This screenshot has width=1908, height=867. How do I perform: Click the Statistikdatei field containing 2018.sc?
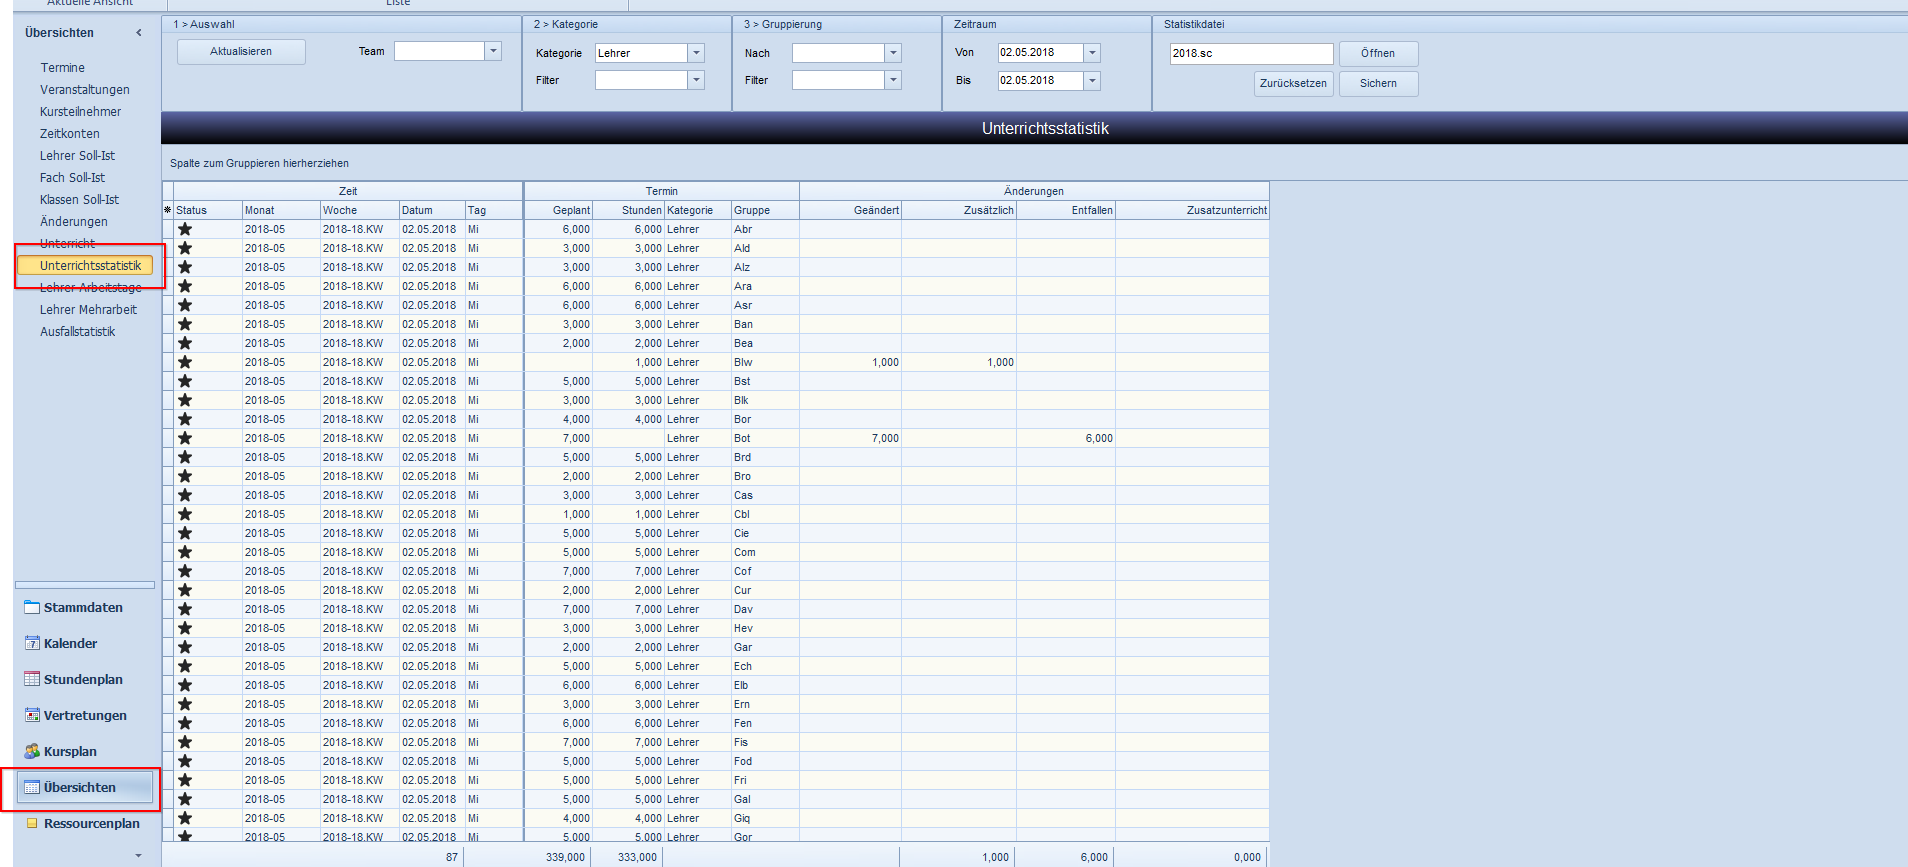coord(1250,54)
